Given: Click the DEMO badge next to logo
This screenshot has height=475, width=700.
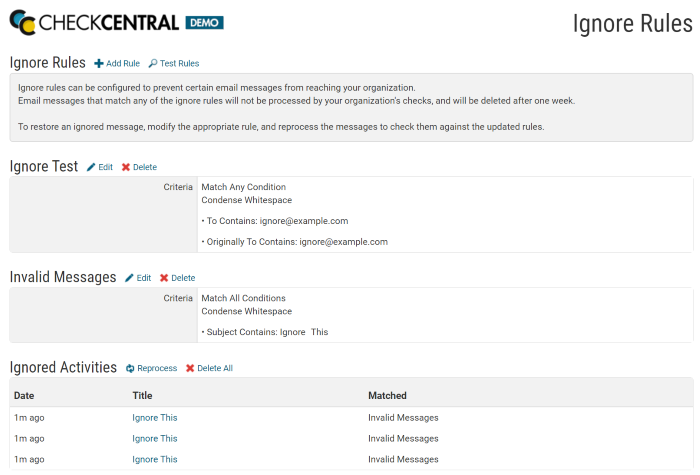Looking at the screenshot, I should point(204,23).
